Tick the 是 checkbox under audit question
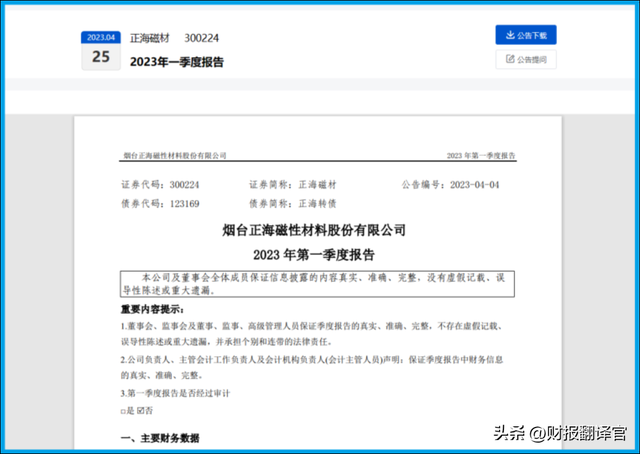Screen dimensions: 640x454 123,412
